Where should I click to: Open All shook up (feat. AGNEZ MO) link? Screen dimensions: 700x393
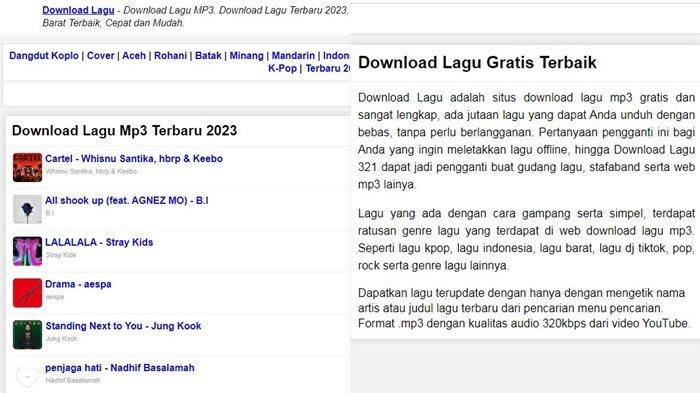pos(127,201)
